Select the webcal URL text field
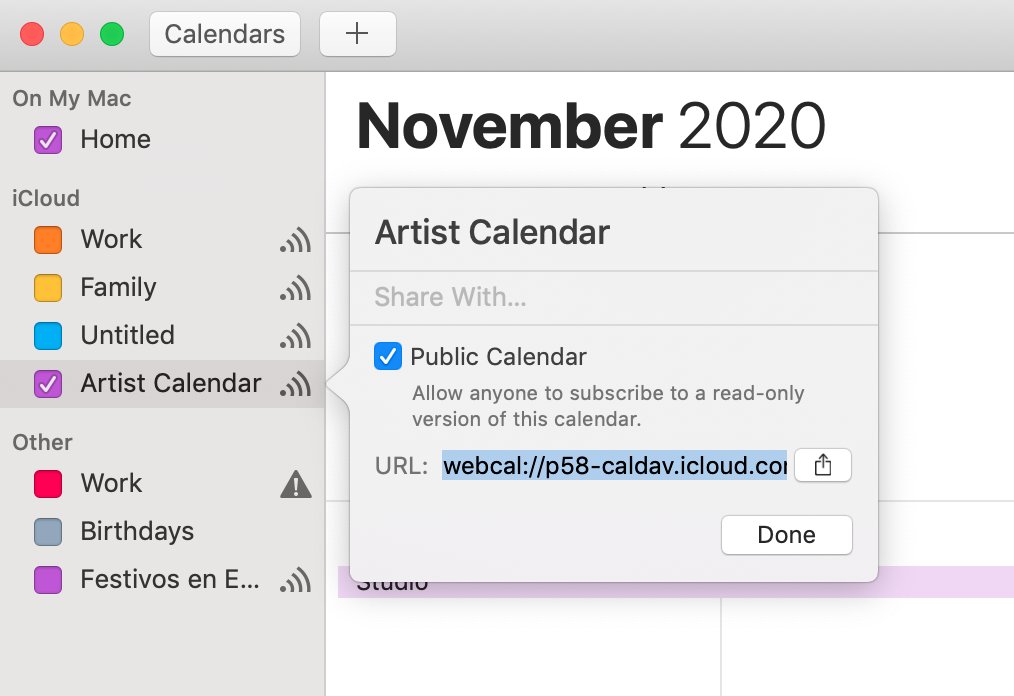The width and height of the screenshot is (1014, 696). [x=614, y=465]
